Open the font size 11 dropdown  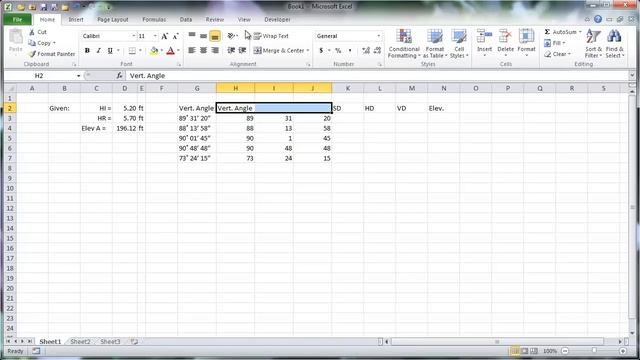coord(155,36)
